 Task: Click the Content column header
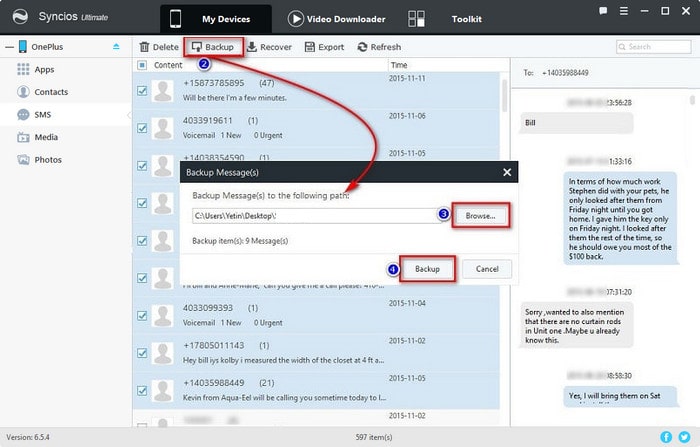pyautogui.click(x=168, y=65)
